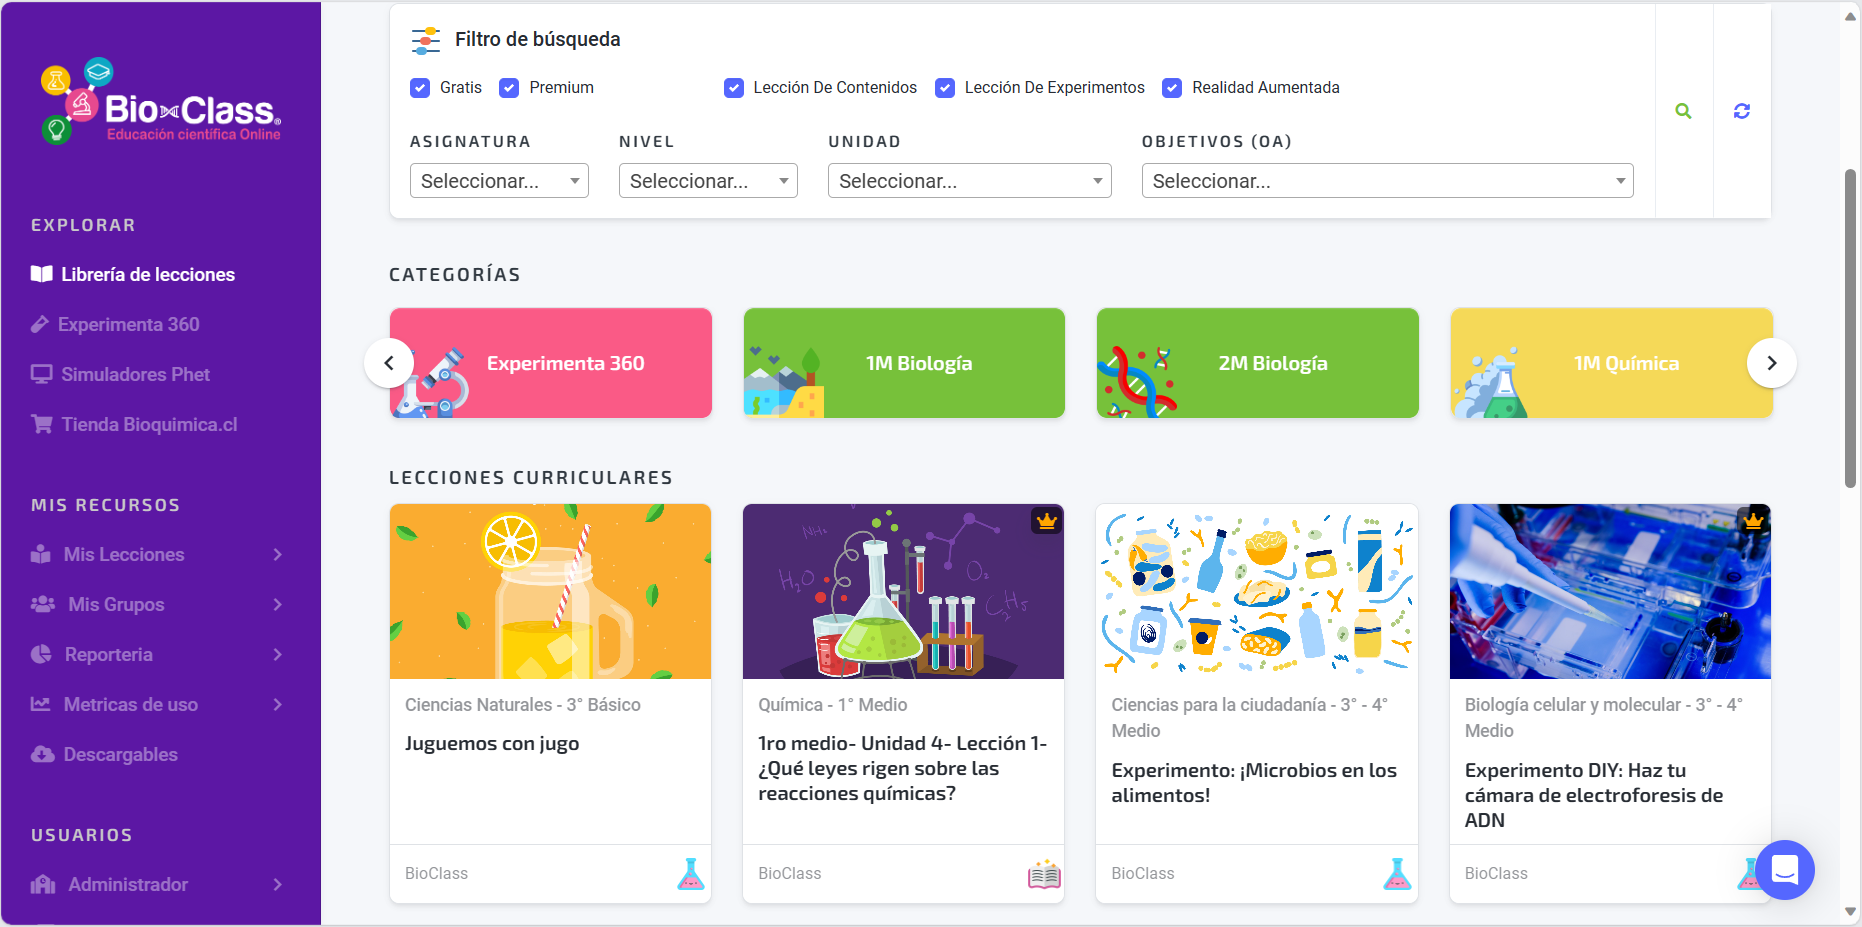Open Experimenta 360 in the sidebar
The image size is (1862, 927).
[128, 324]
